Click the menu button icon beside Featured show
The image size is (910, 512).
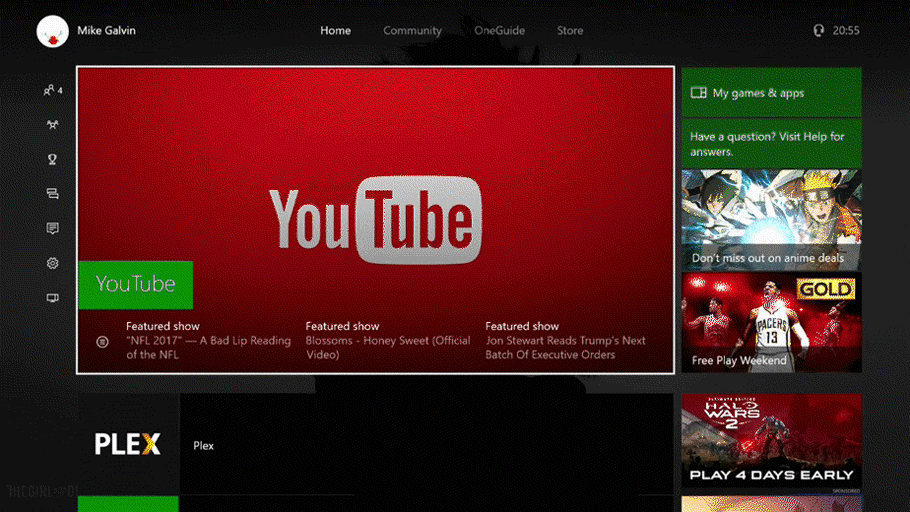coord(102,342)
